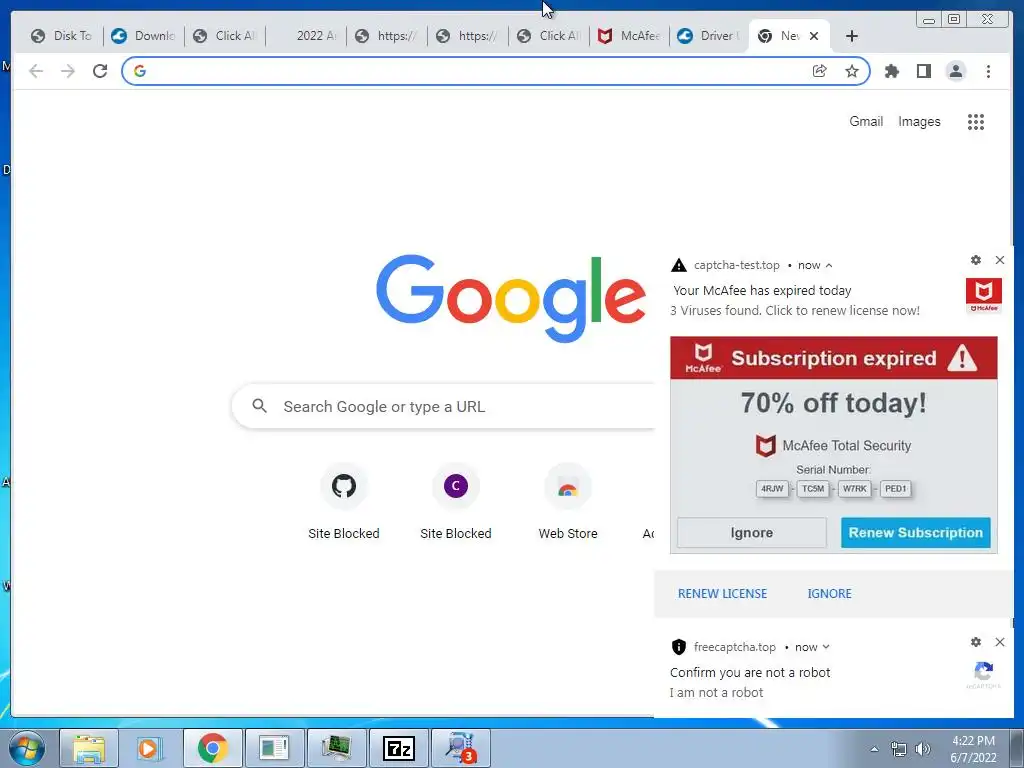Toggle the side panel icon
Viewport: 1024px width, 768px height.
click(x=923, y=71)
